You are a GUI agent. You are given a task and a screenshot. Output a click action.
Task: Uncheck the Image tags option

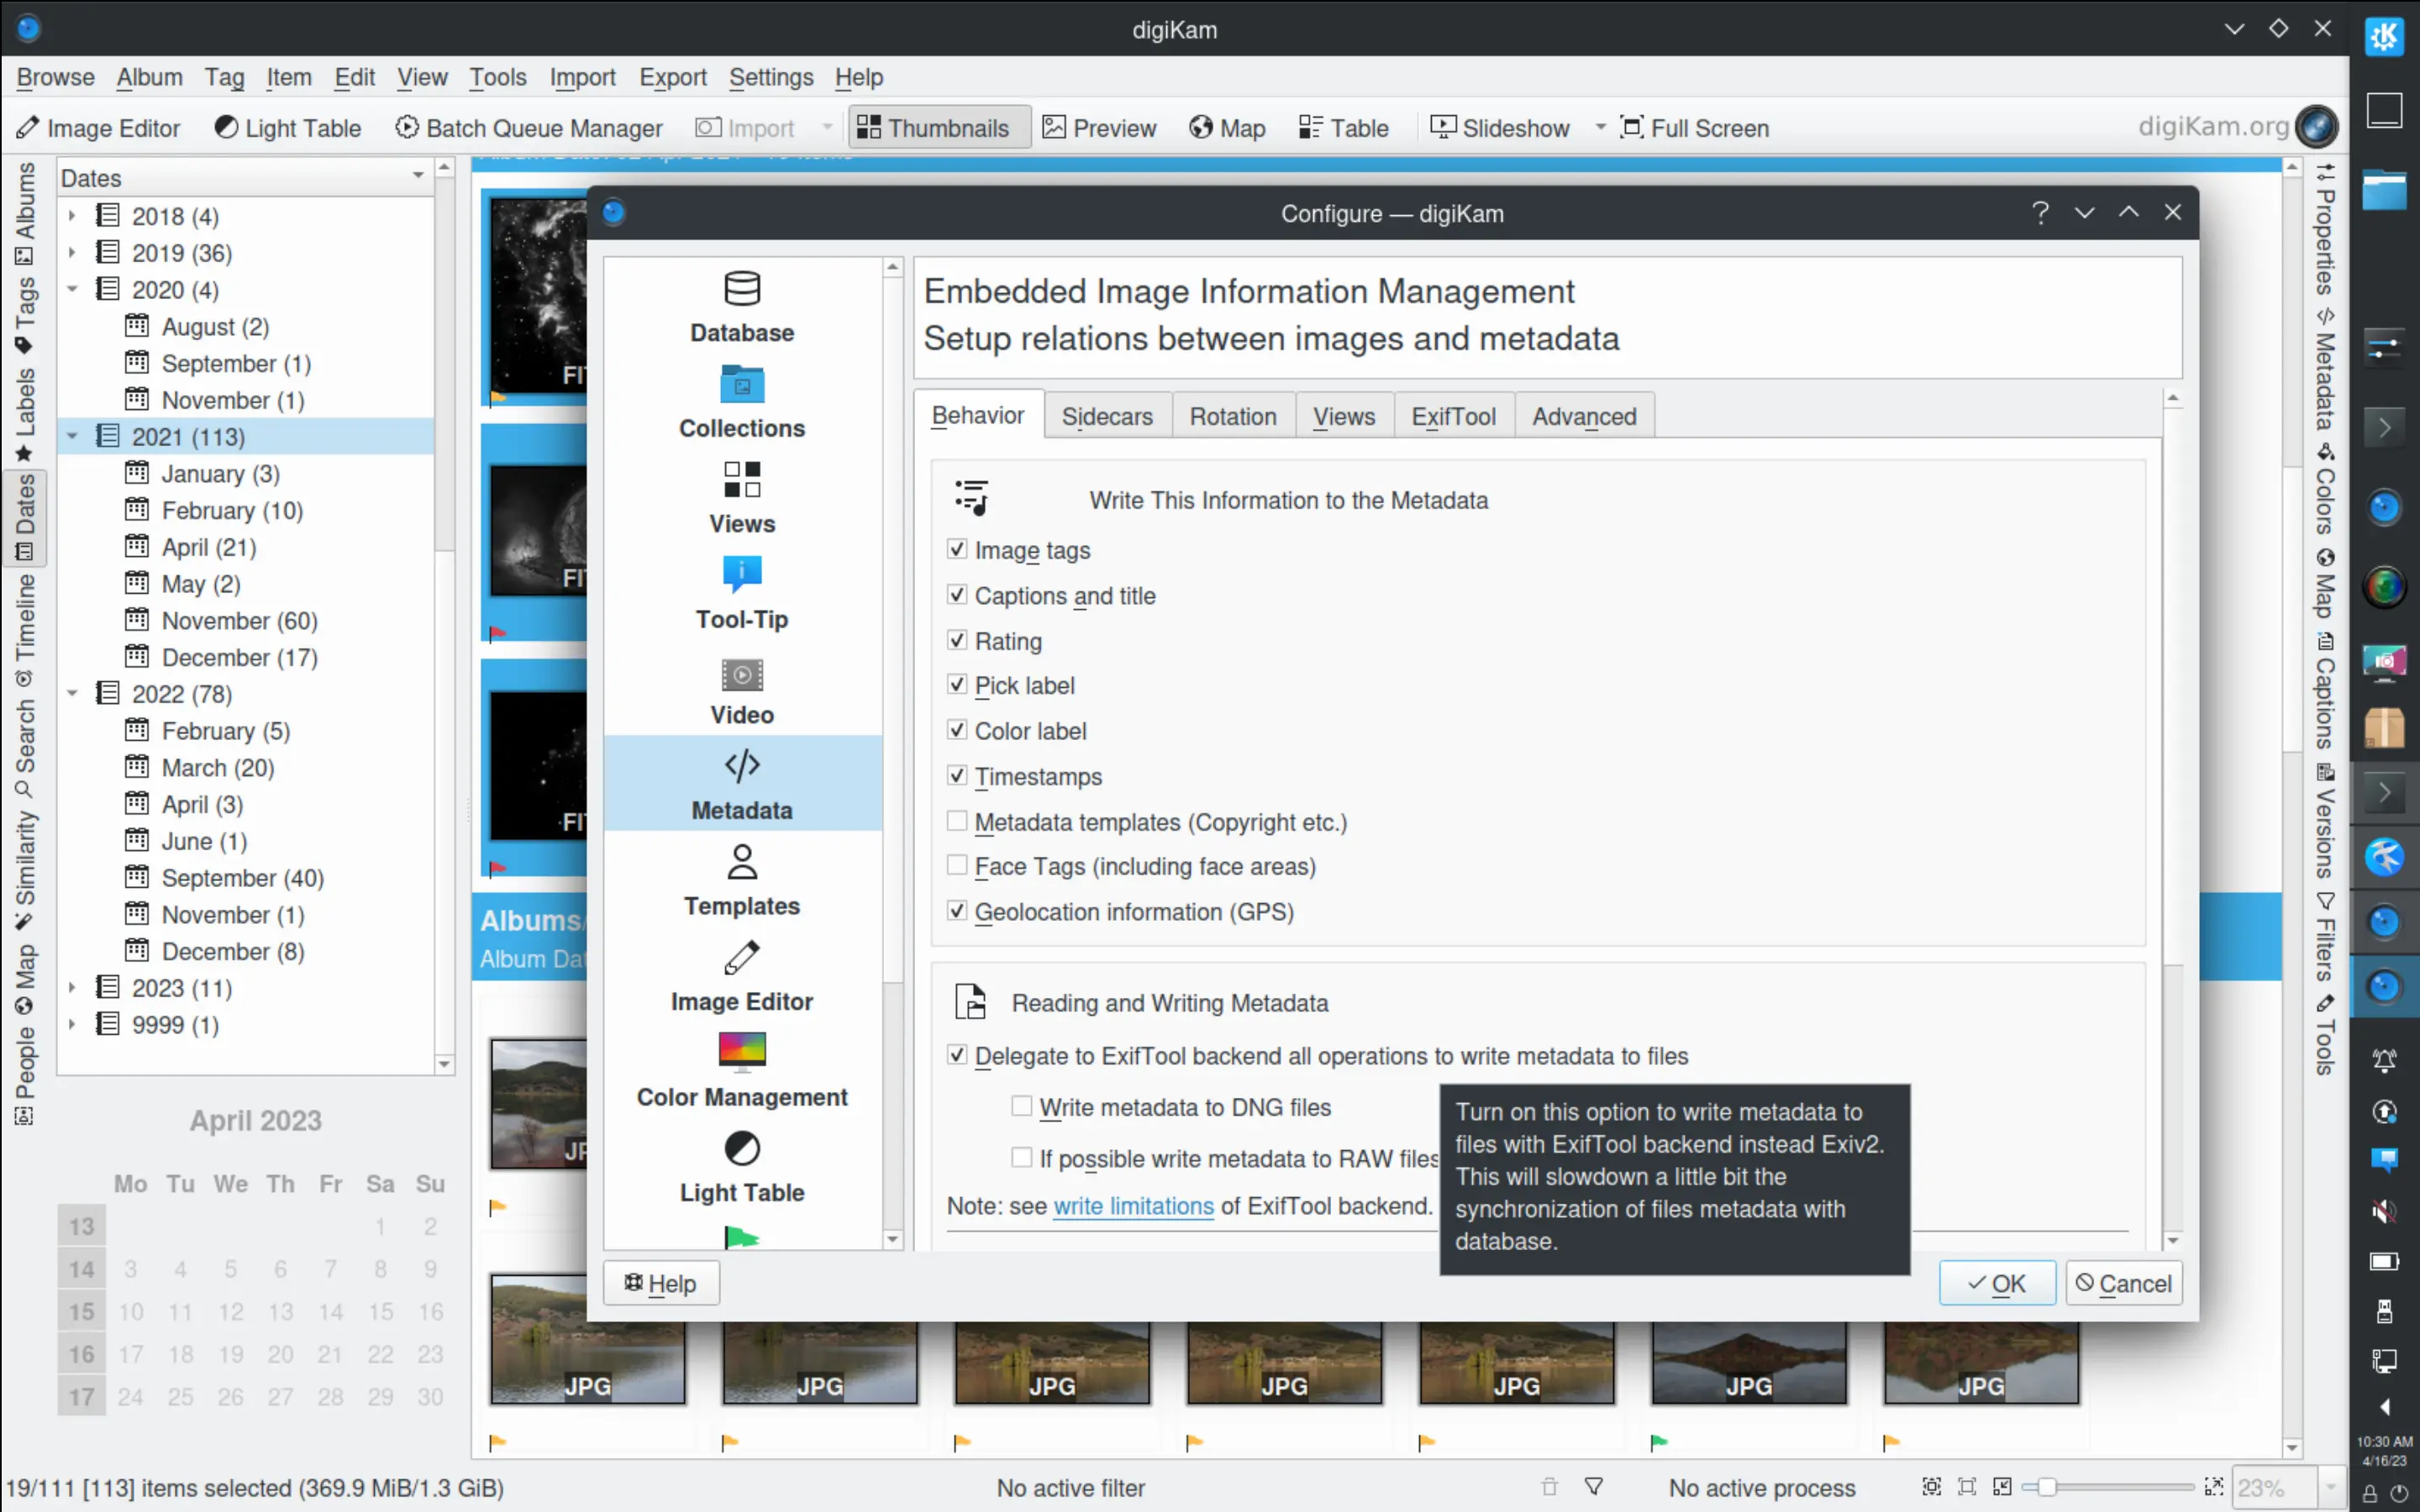[x=957, y=549]
